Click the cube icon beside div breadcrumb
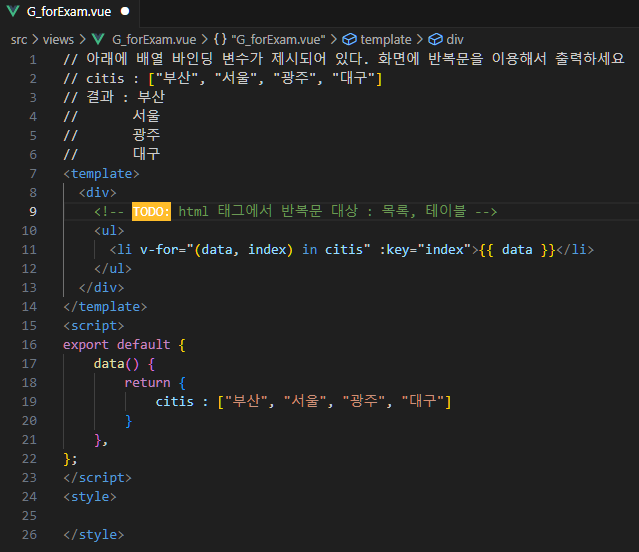This screenshot has height=552, width=639. [x=435, y=39]
